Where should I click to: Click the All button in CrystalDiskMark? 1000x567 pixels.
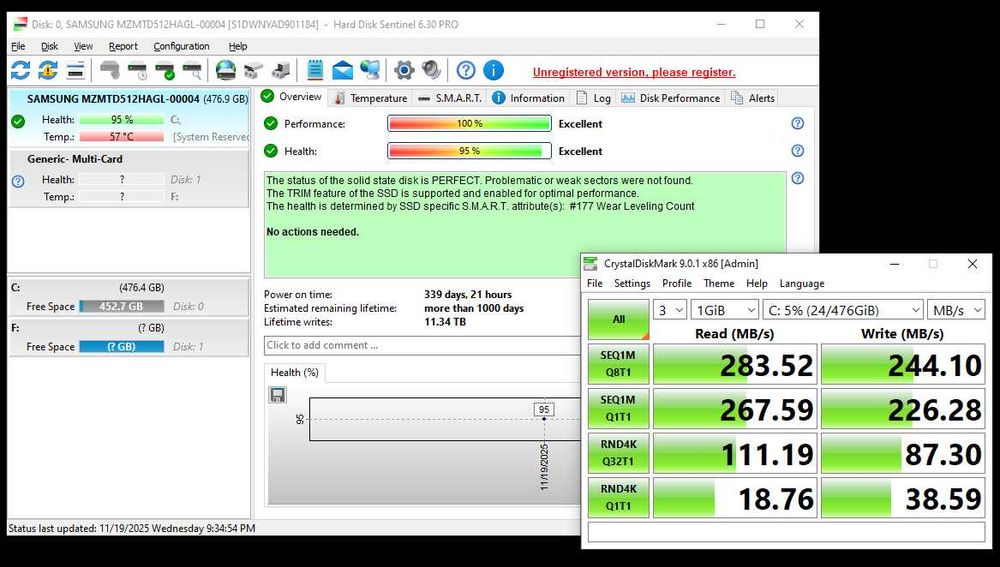[619, 319]
